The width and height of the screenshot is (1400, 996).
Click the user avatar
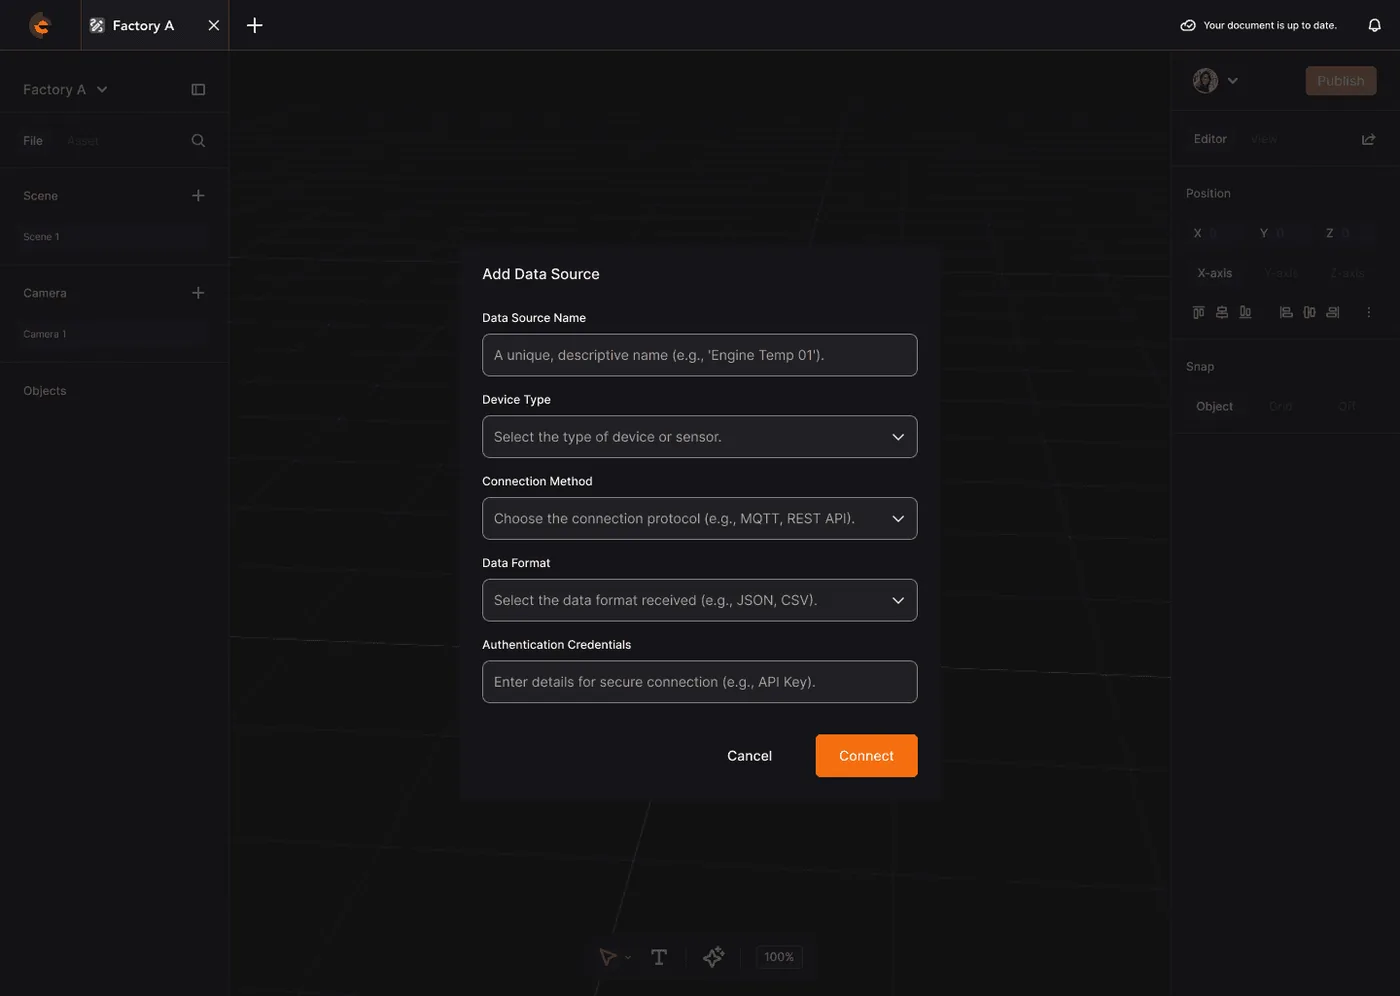click(1205, 81)
